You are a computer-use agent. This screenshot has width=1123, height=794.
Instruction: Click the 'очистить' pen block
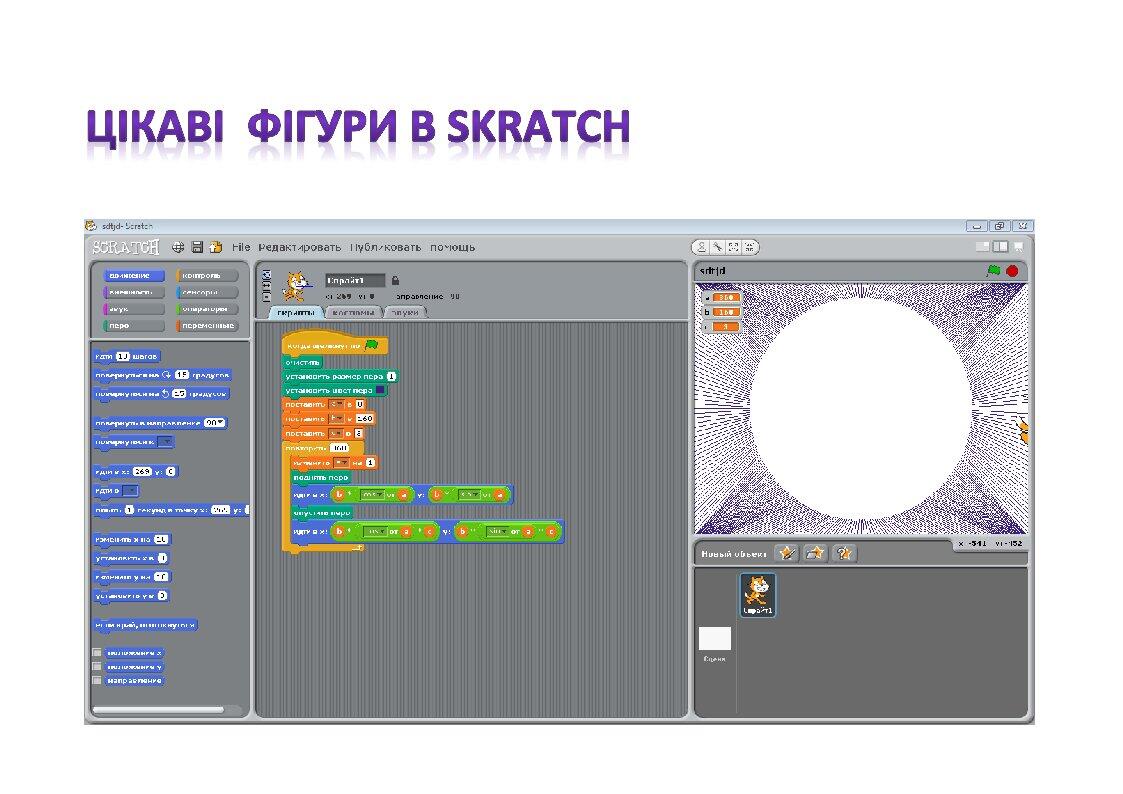click(303, 362)
